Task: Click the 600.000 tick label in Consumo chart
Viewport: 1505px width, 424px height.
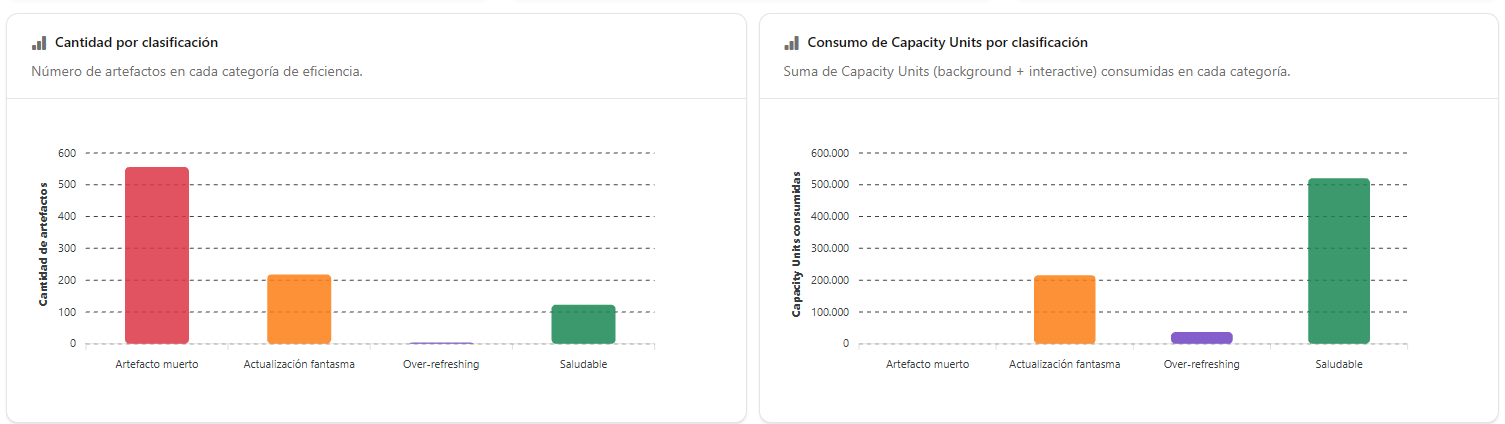Action: [x=830, y=153]
